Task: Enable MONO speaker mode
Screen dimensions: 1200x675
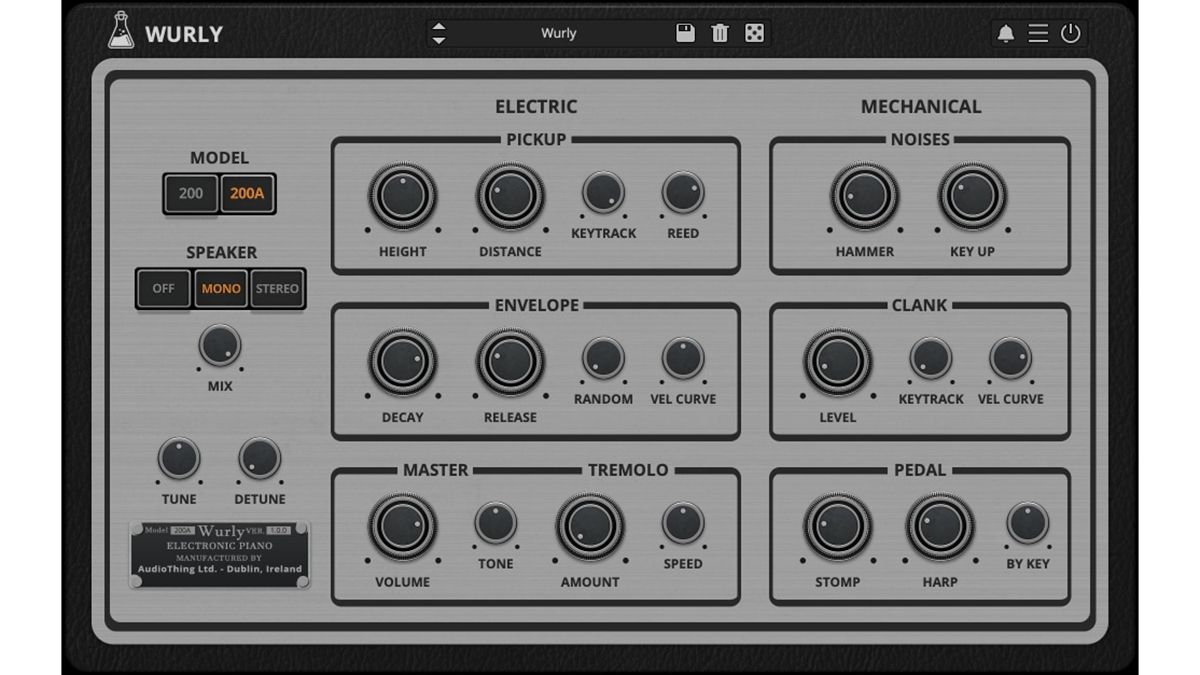Action: pos(220,288)
